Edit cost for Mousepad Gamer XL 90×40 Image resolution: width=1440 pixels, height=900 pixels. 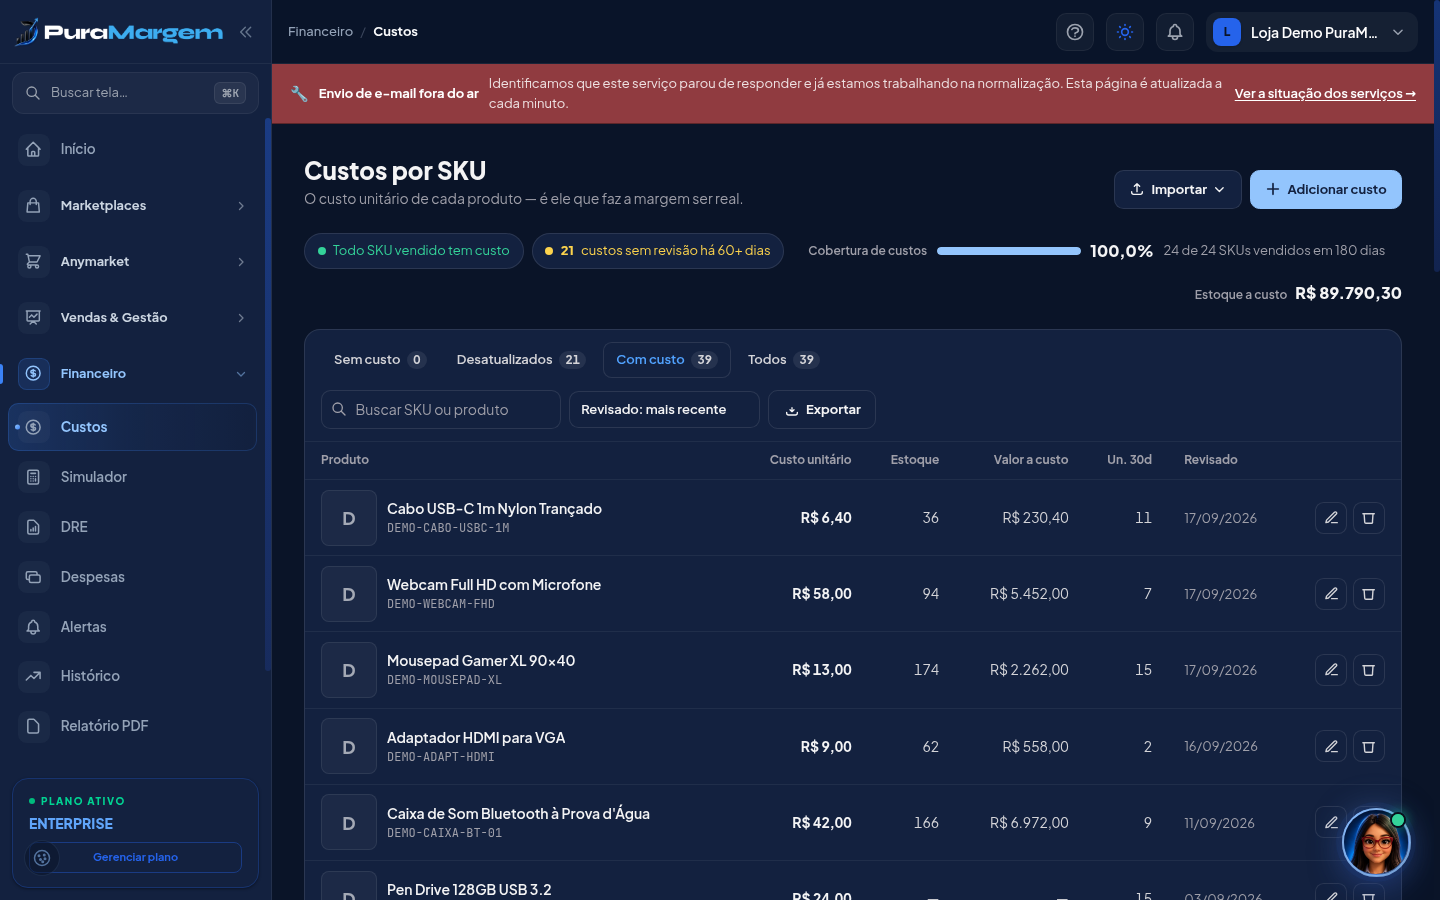(1331, 670)
